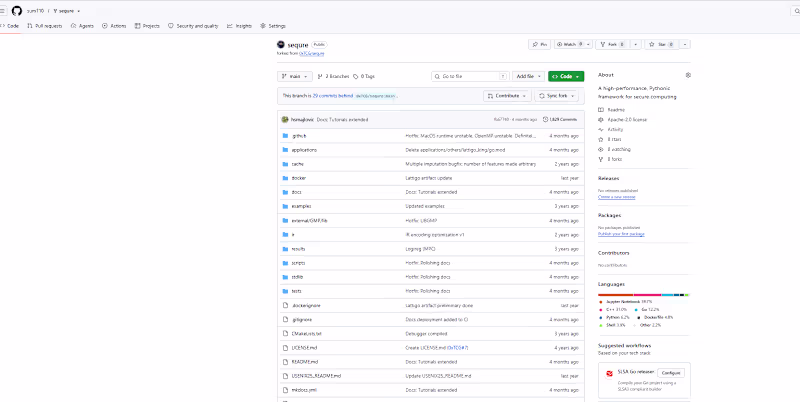800x402 pixels.
Task: Click the Go to file search field
Action: coord(470,76)
